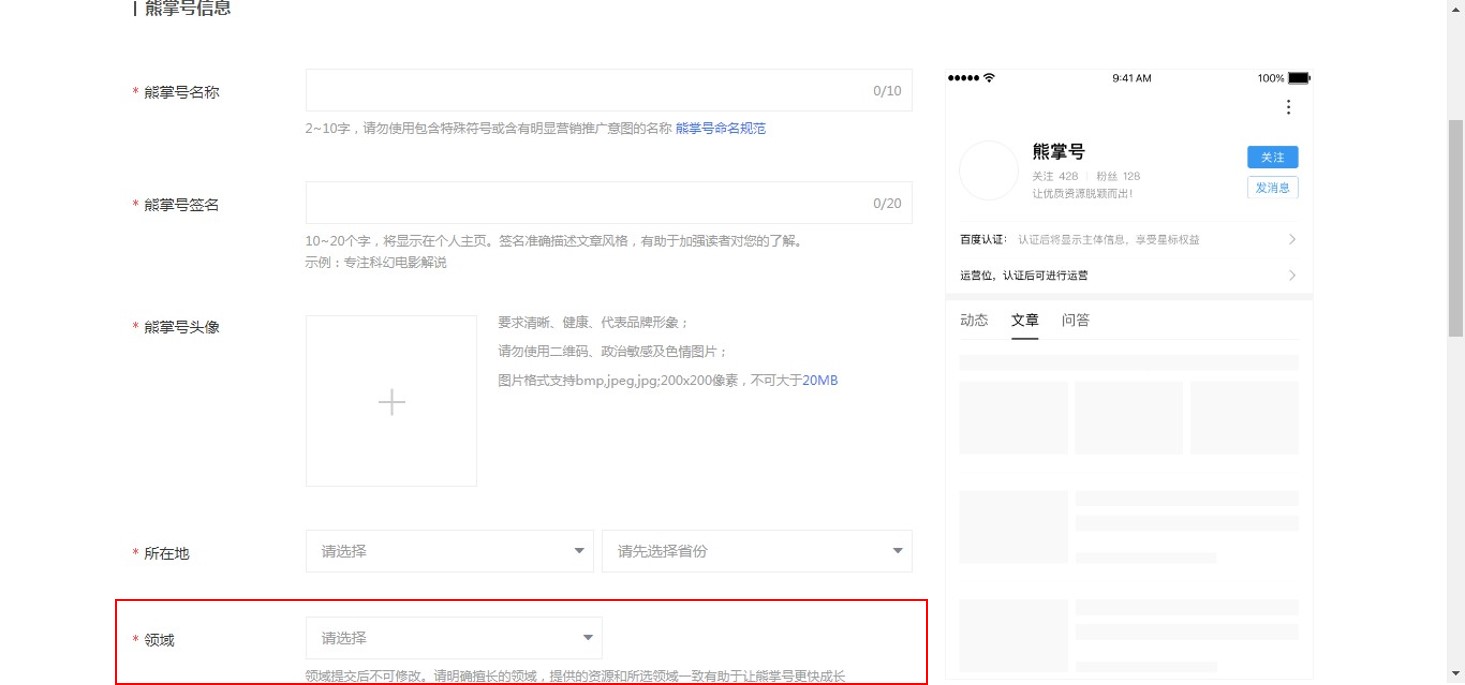Switch to the 动态 tab
Image resolution: width=1465 pixels, height=685 pixels.
(x=974, y=320)
